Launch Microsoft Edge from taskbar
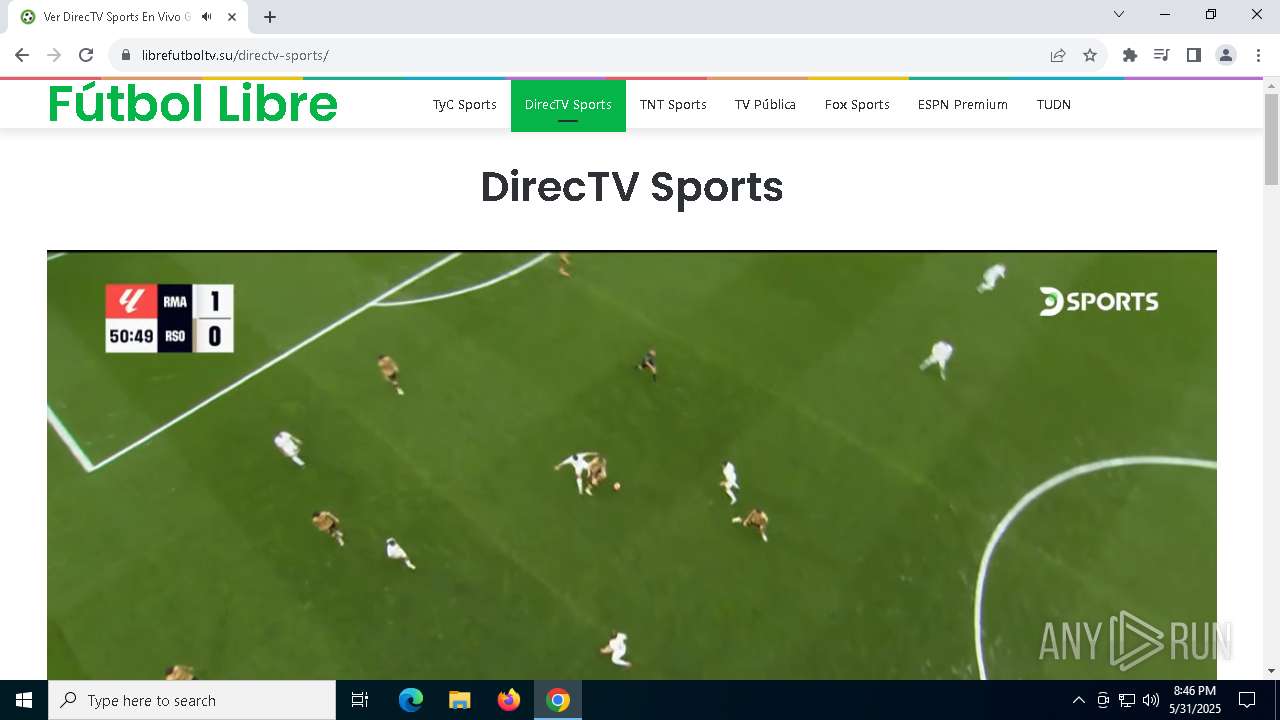This screenshot has height=720, width=1280. pyautogui.click(x=411, y=700)
